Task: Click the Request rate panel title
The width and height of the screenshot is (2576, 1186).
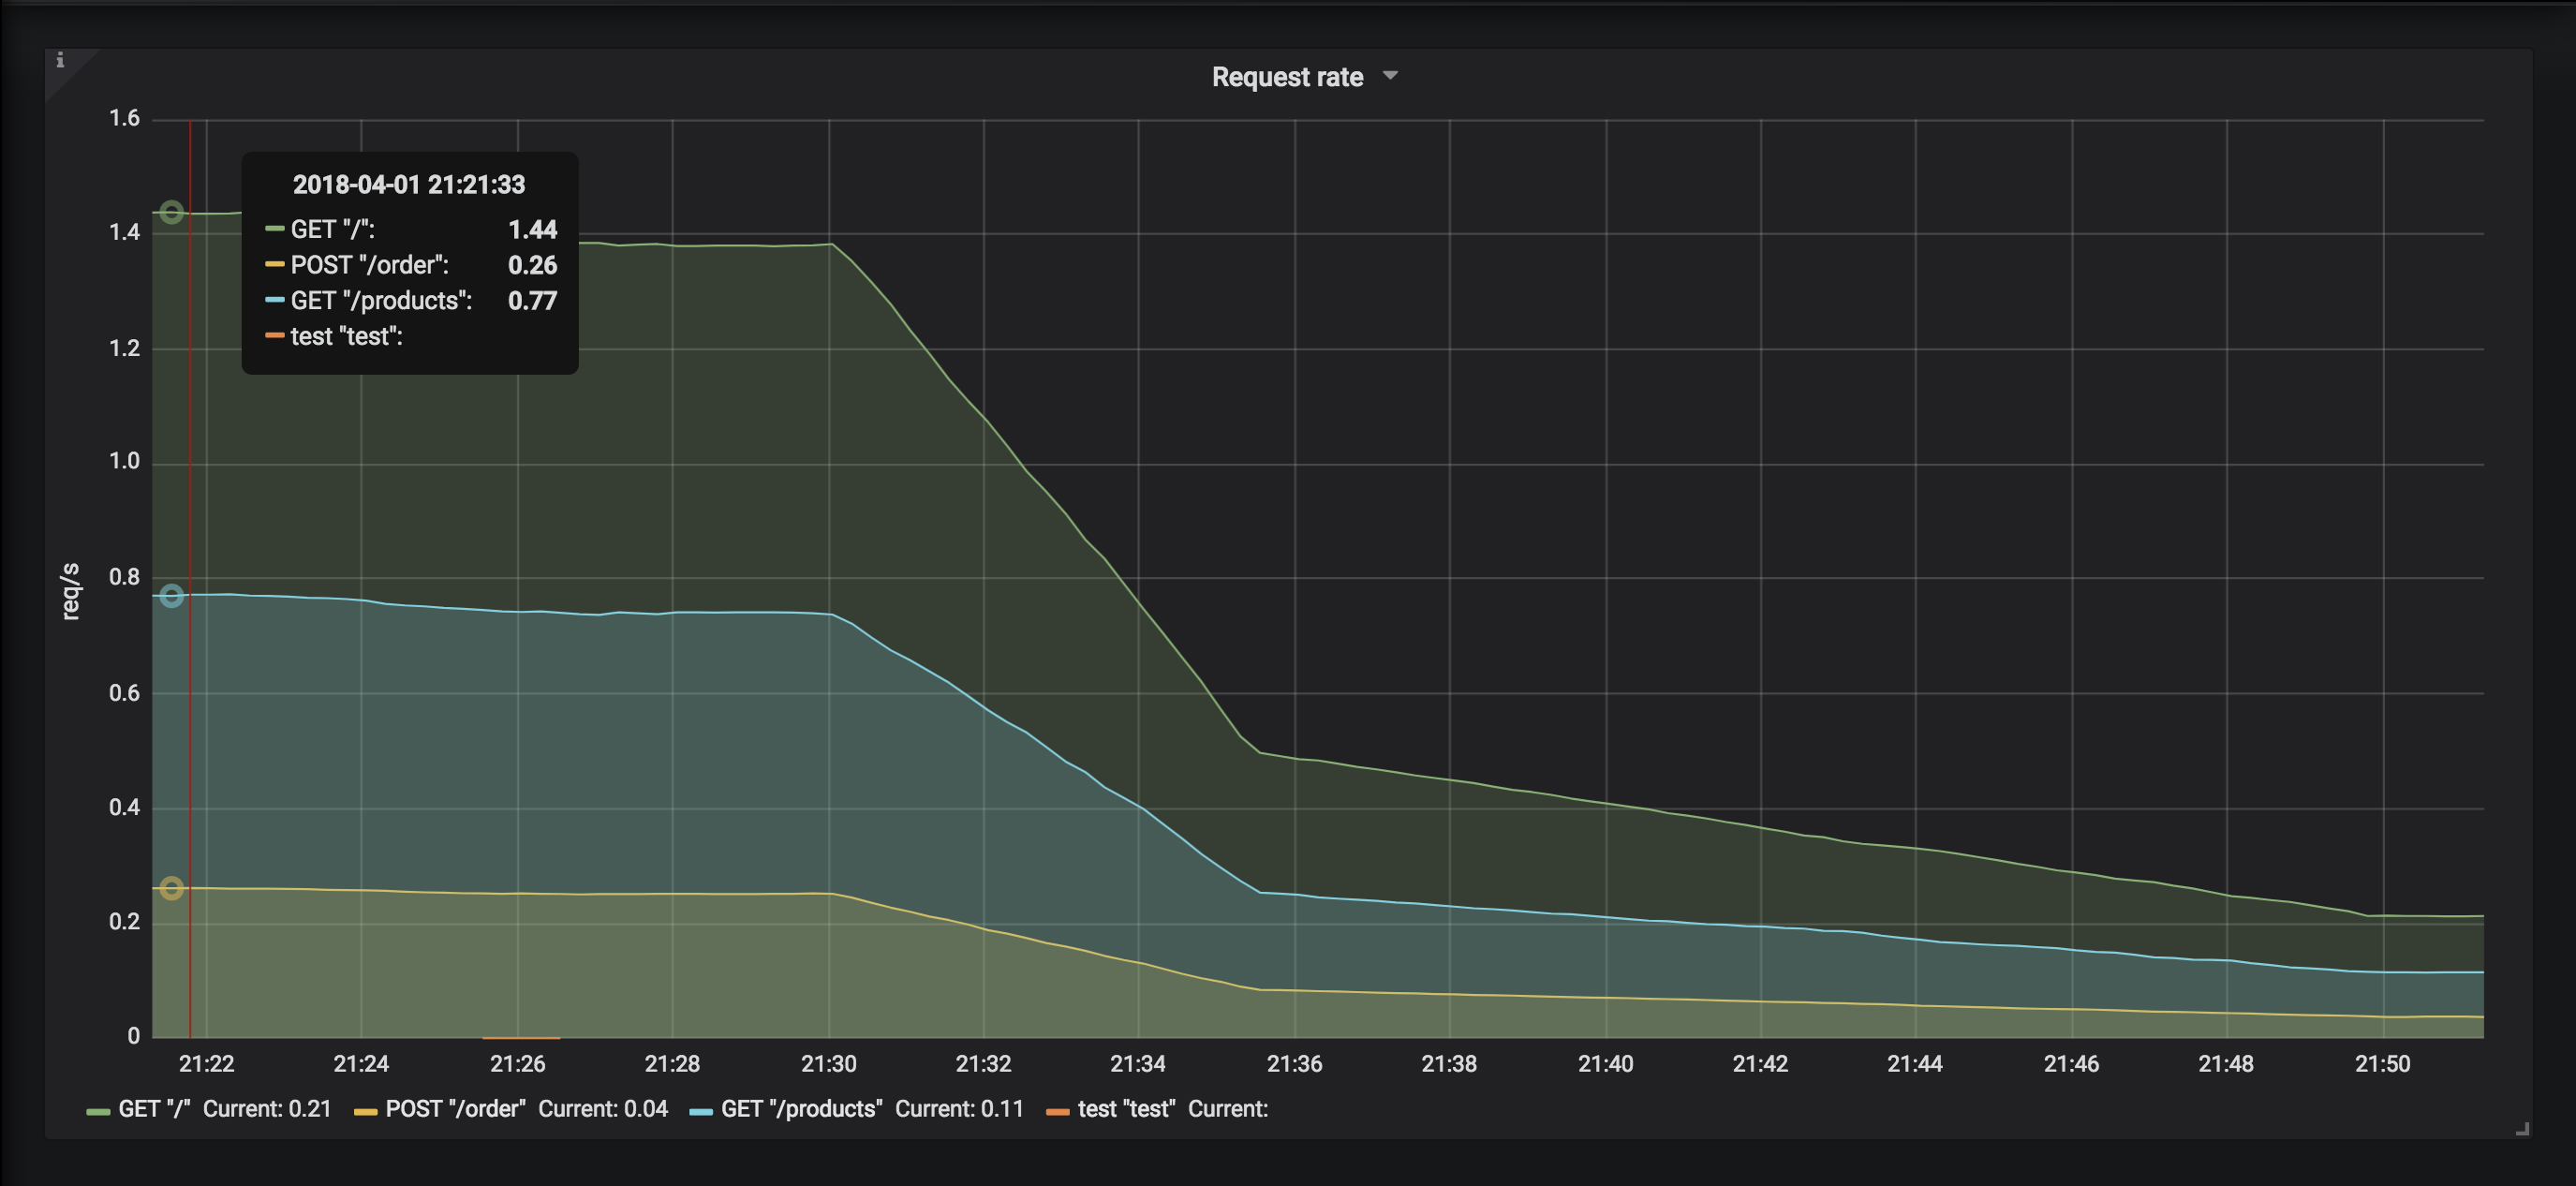Action: pyautogui.click(x=1287, y=77)
